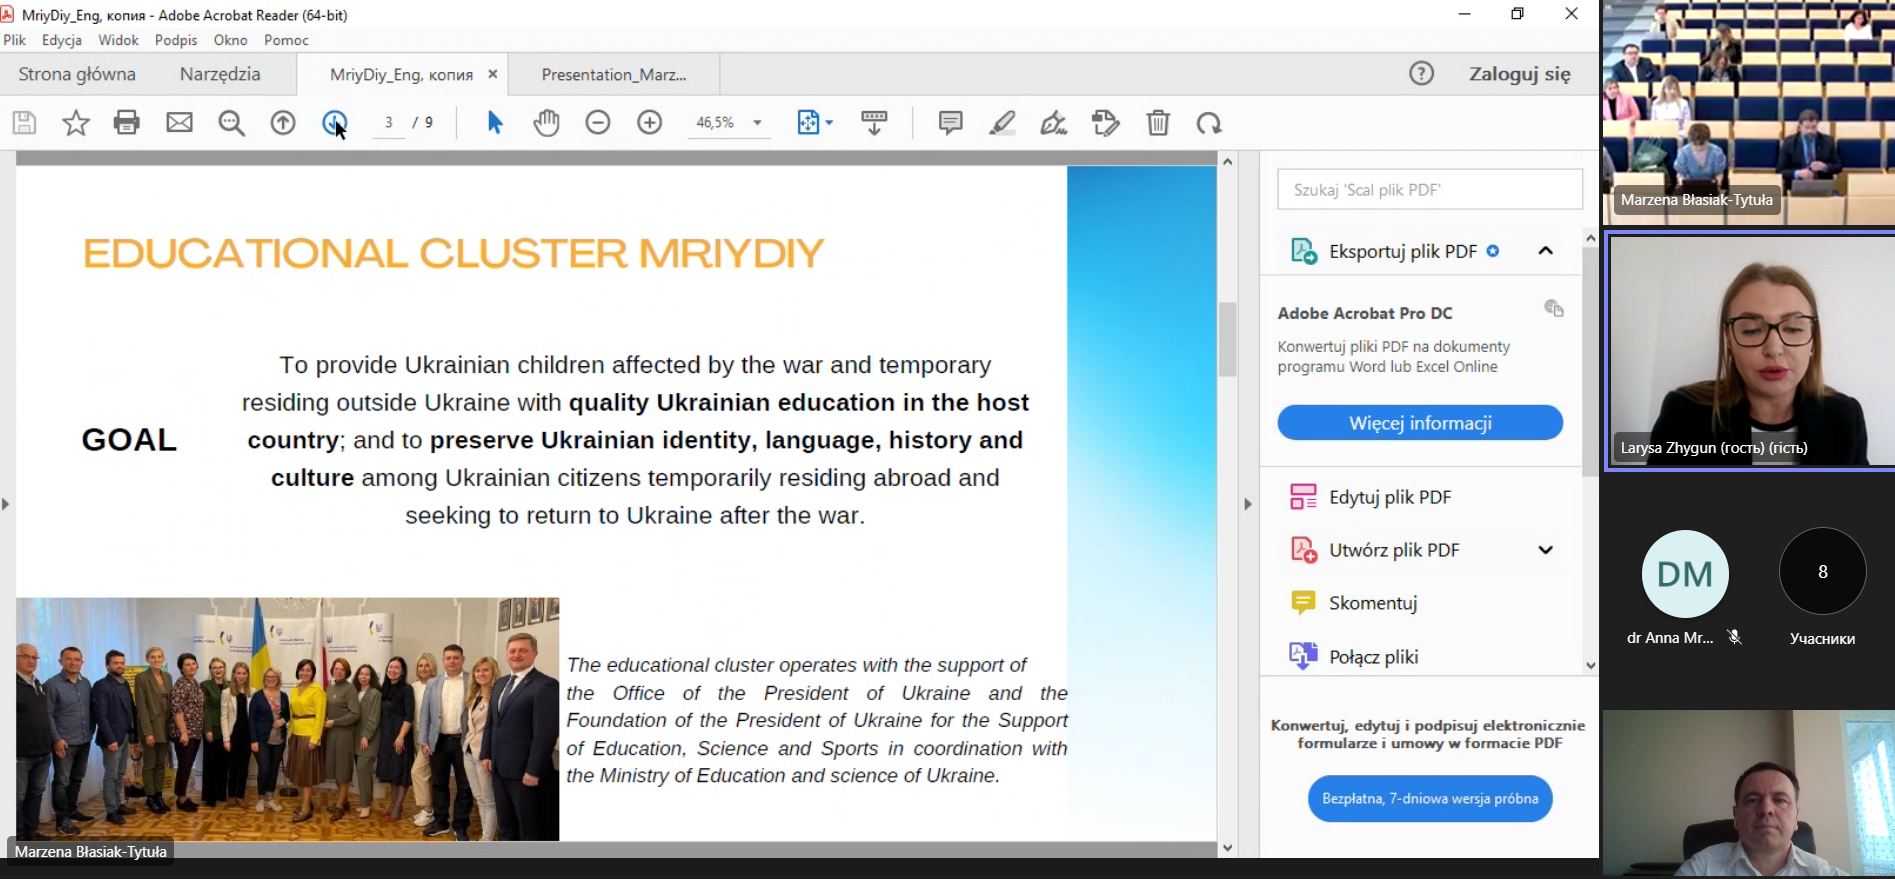Click the zoom in plus icon
The height and width of the screenshot is (879, 1895).
(650, 123)
